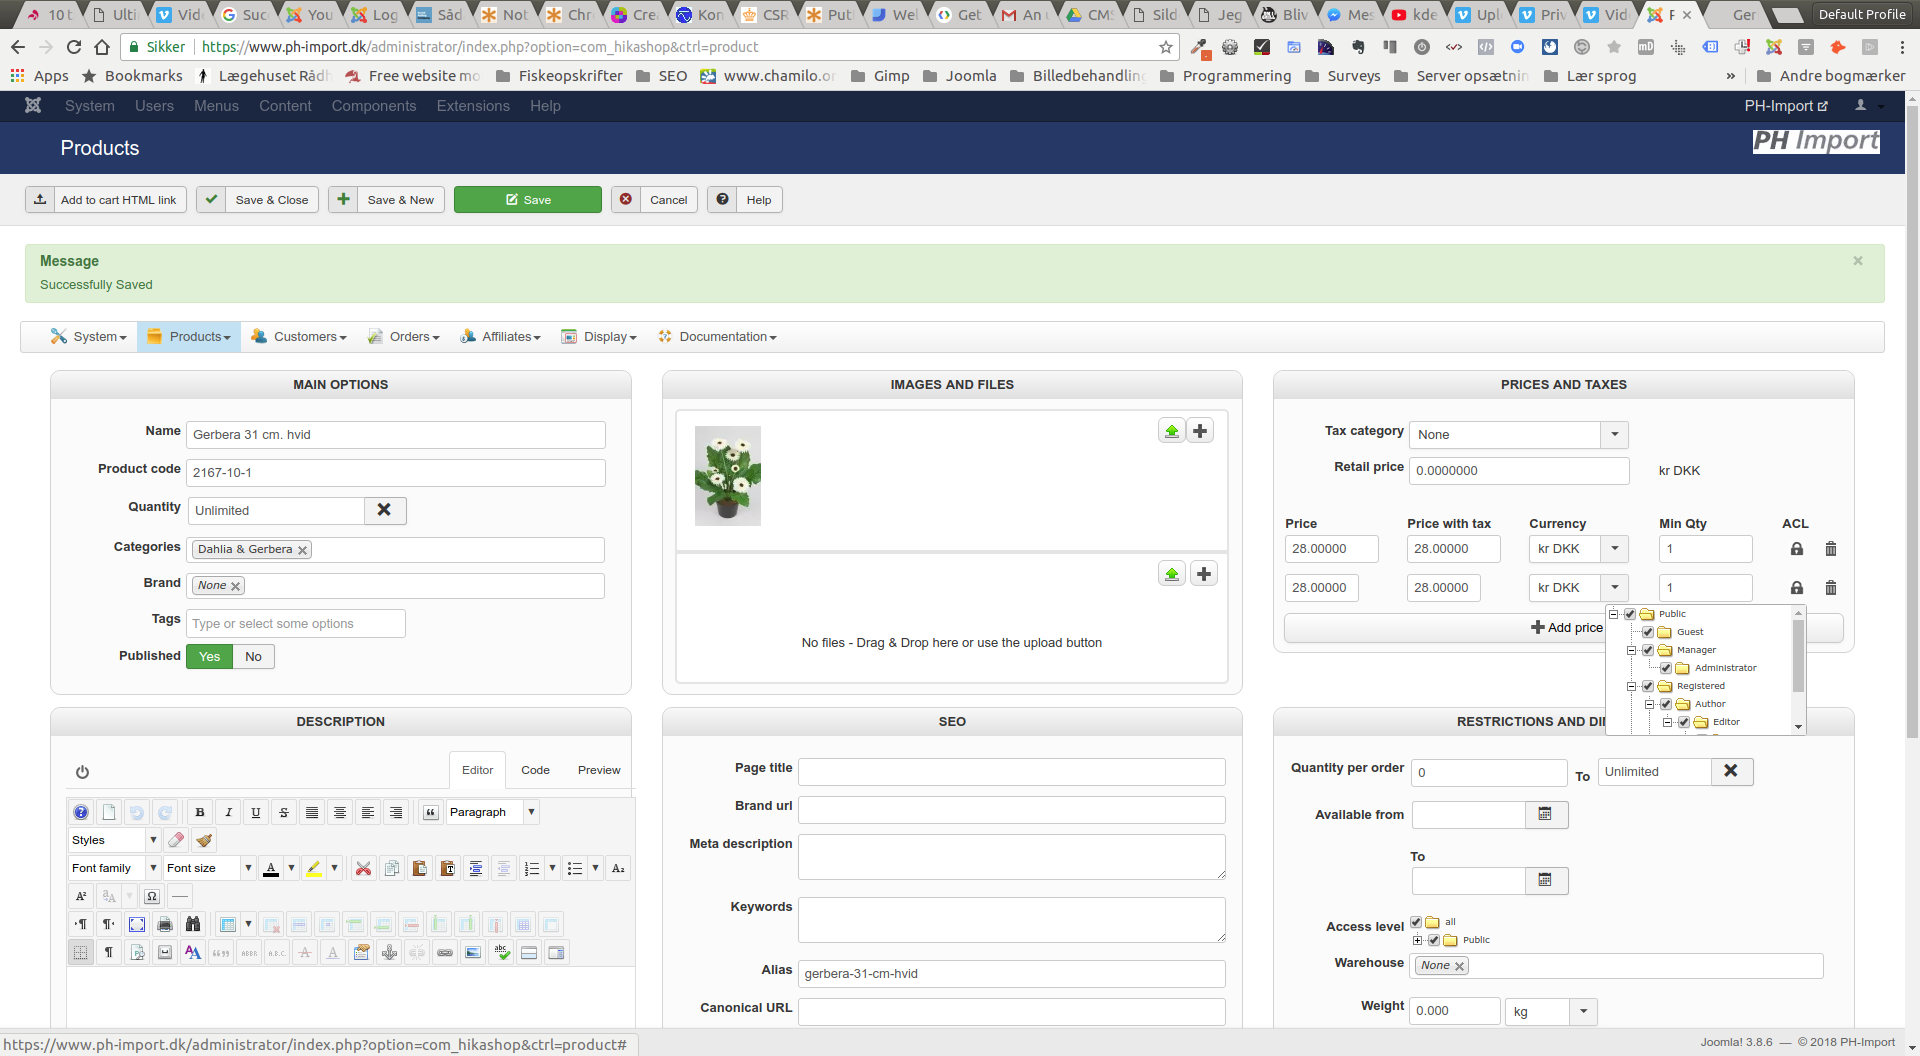Viewport: 1920px width, 1056px height.
Task: Cancel editing the product
Action: tap(655, 200)
